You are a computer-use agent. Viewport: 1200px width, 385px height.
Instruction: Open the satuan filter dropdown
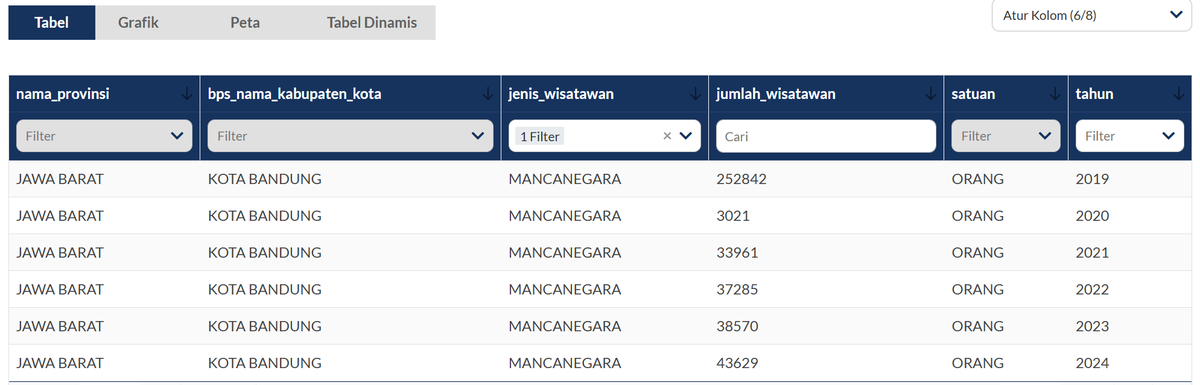click(x=1005, y=136)
